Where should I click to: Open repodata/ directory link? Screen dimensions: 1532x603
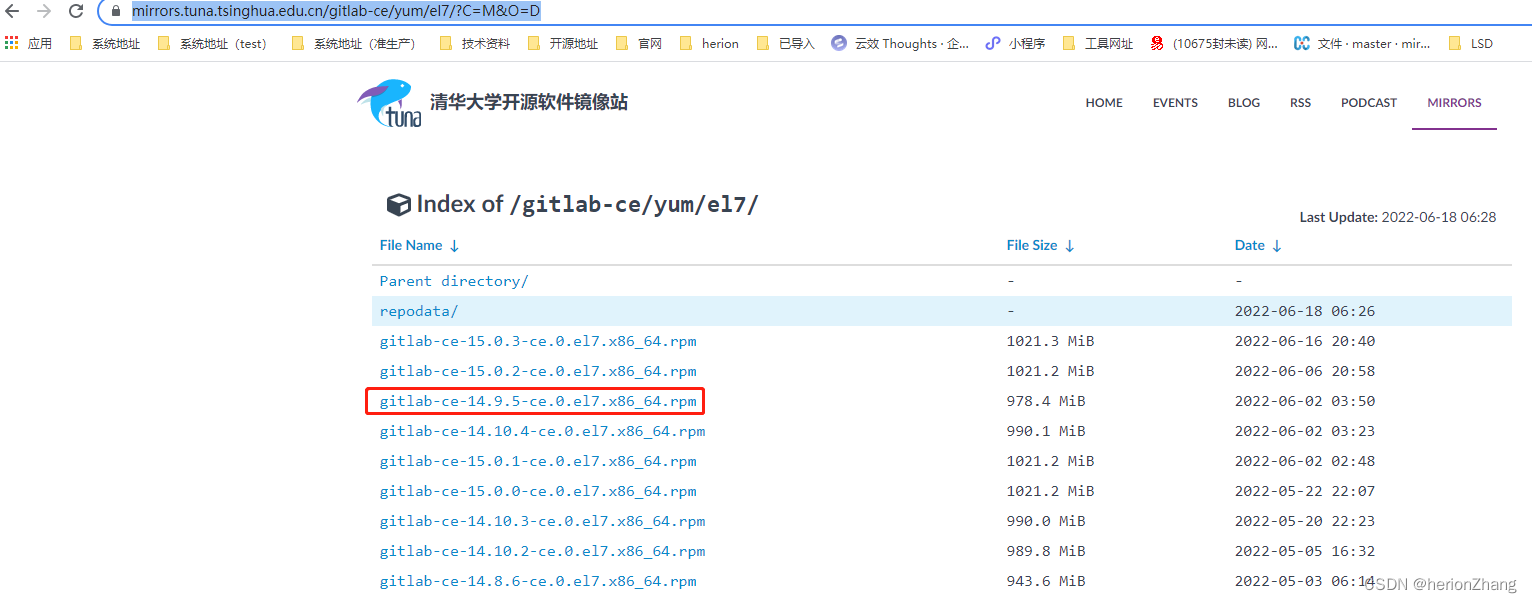click(x=419, y=311)
